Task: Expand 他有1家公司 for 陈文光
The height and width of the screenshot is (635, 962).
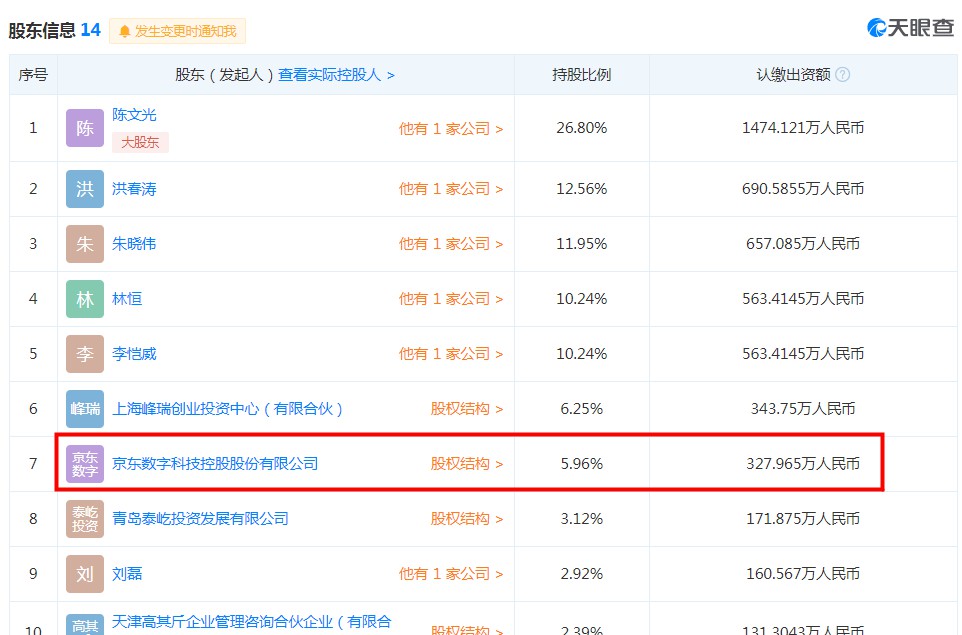Action: point(451,129)
